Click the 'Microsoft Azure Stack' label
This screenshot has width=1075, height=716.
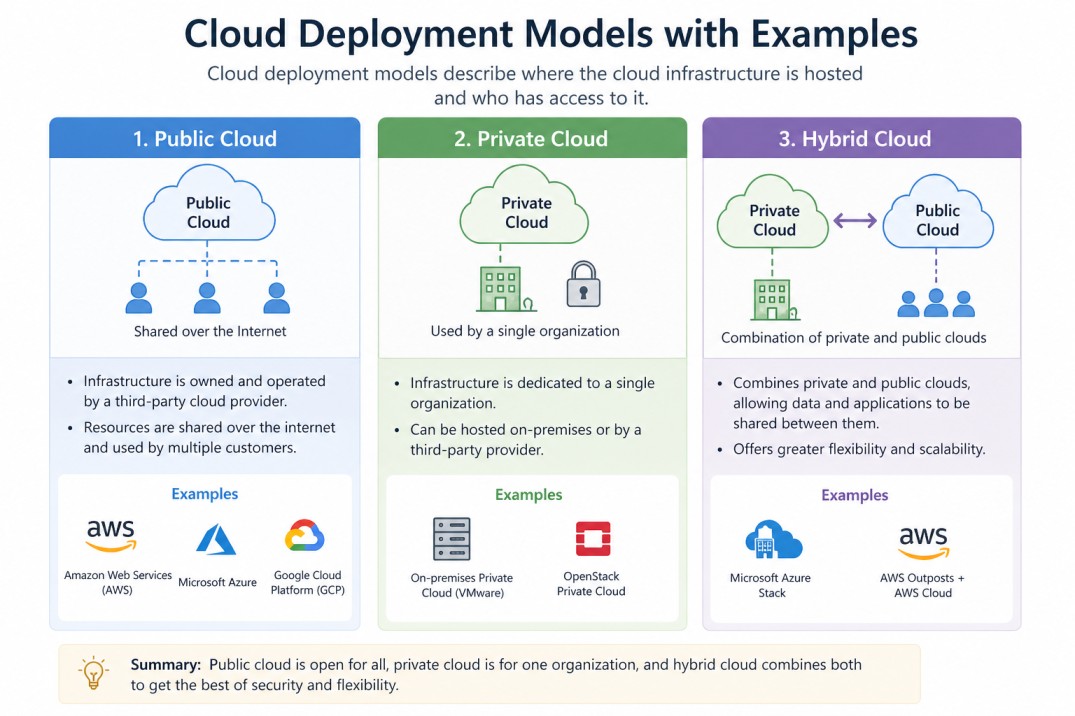tap(771, 585)
